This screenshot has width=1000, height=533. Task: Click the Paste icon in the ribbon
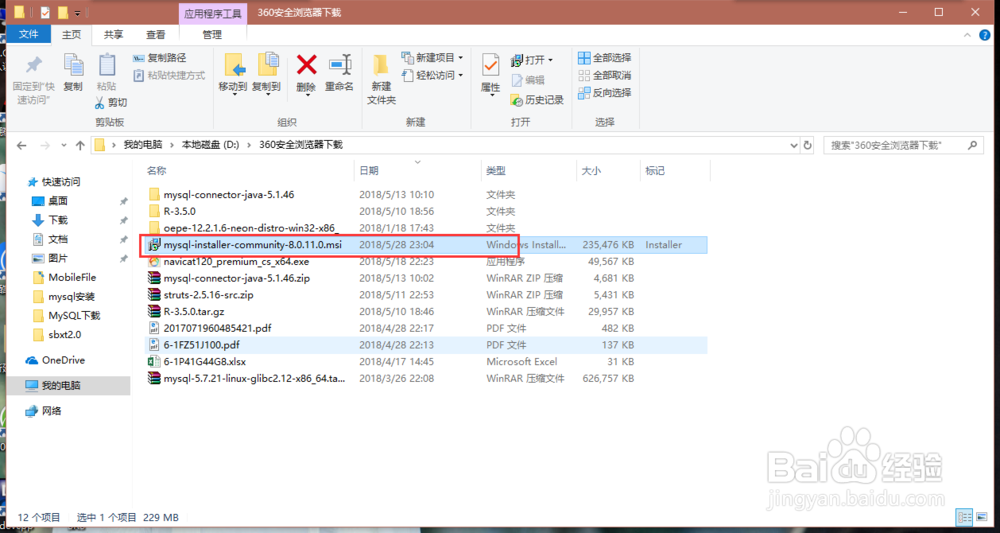click(107, 65)
